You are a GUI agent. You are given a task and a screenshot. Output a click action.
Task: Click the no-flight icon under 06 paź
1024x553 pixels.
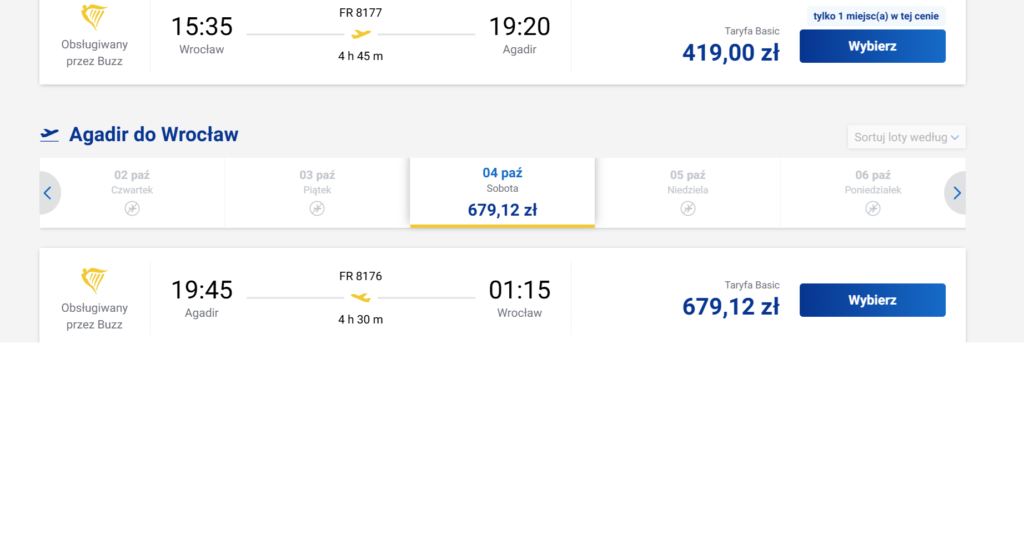click(873, 208)
